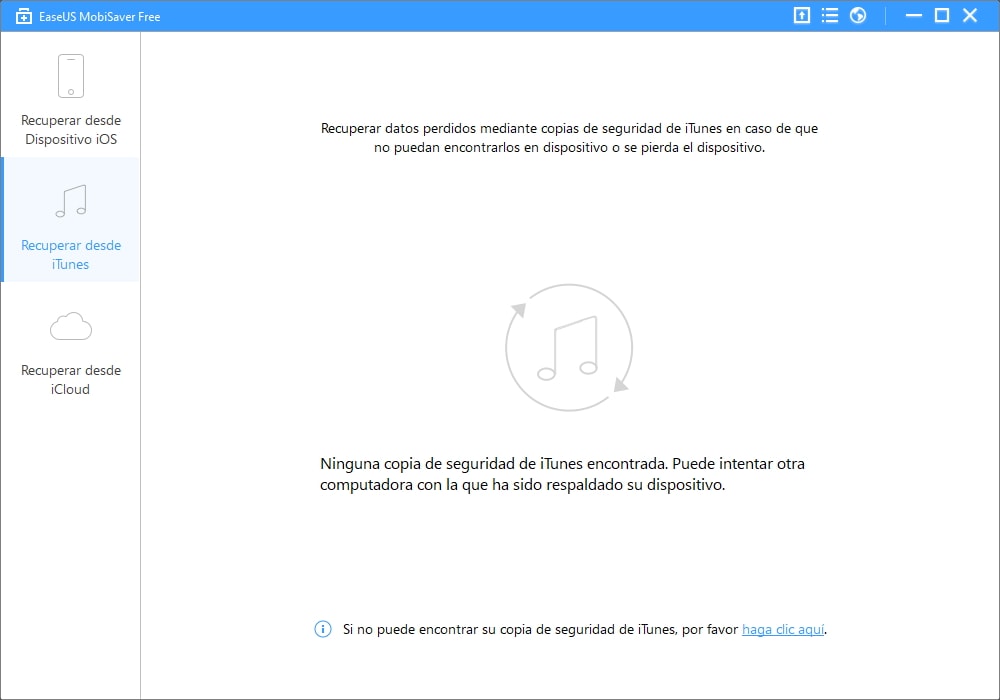Select the iCloud cloud icon
Screen dimensions: 1000x700
pos(71,326)
